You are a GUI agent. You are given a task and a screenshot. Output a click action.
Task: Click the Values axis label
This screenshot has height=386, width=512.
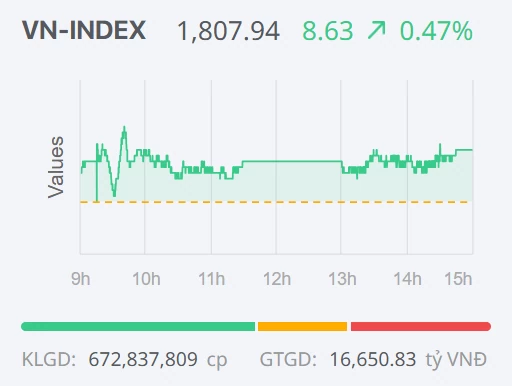click(55, 167)
